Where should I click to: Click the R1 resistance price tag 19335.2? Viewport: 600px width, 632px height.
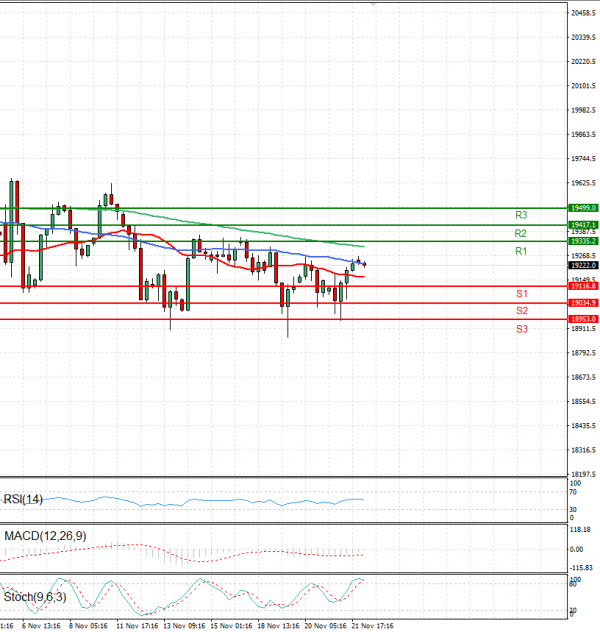(x=583, y=241)
